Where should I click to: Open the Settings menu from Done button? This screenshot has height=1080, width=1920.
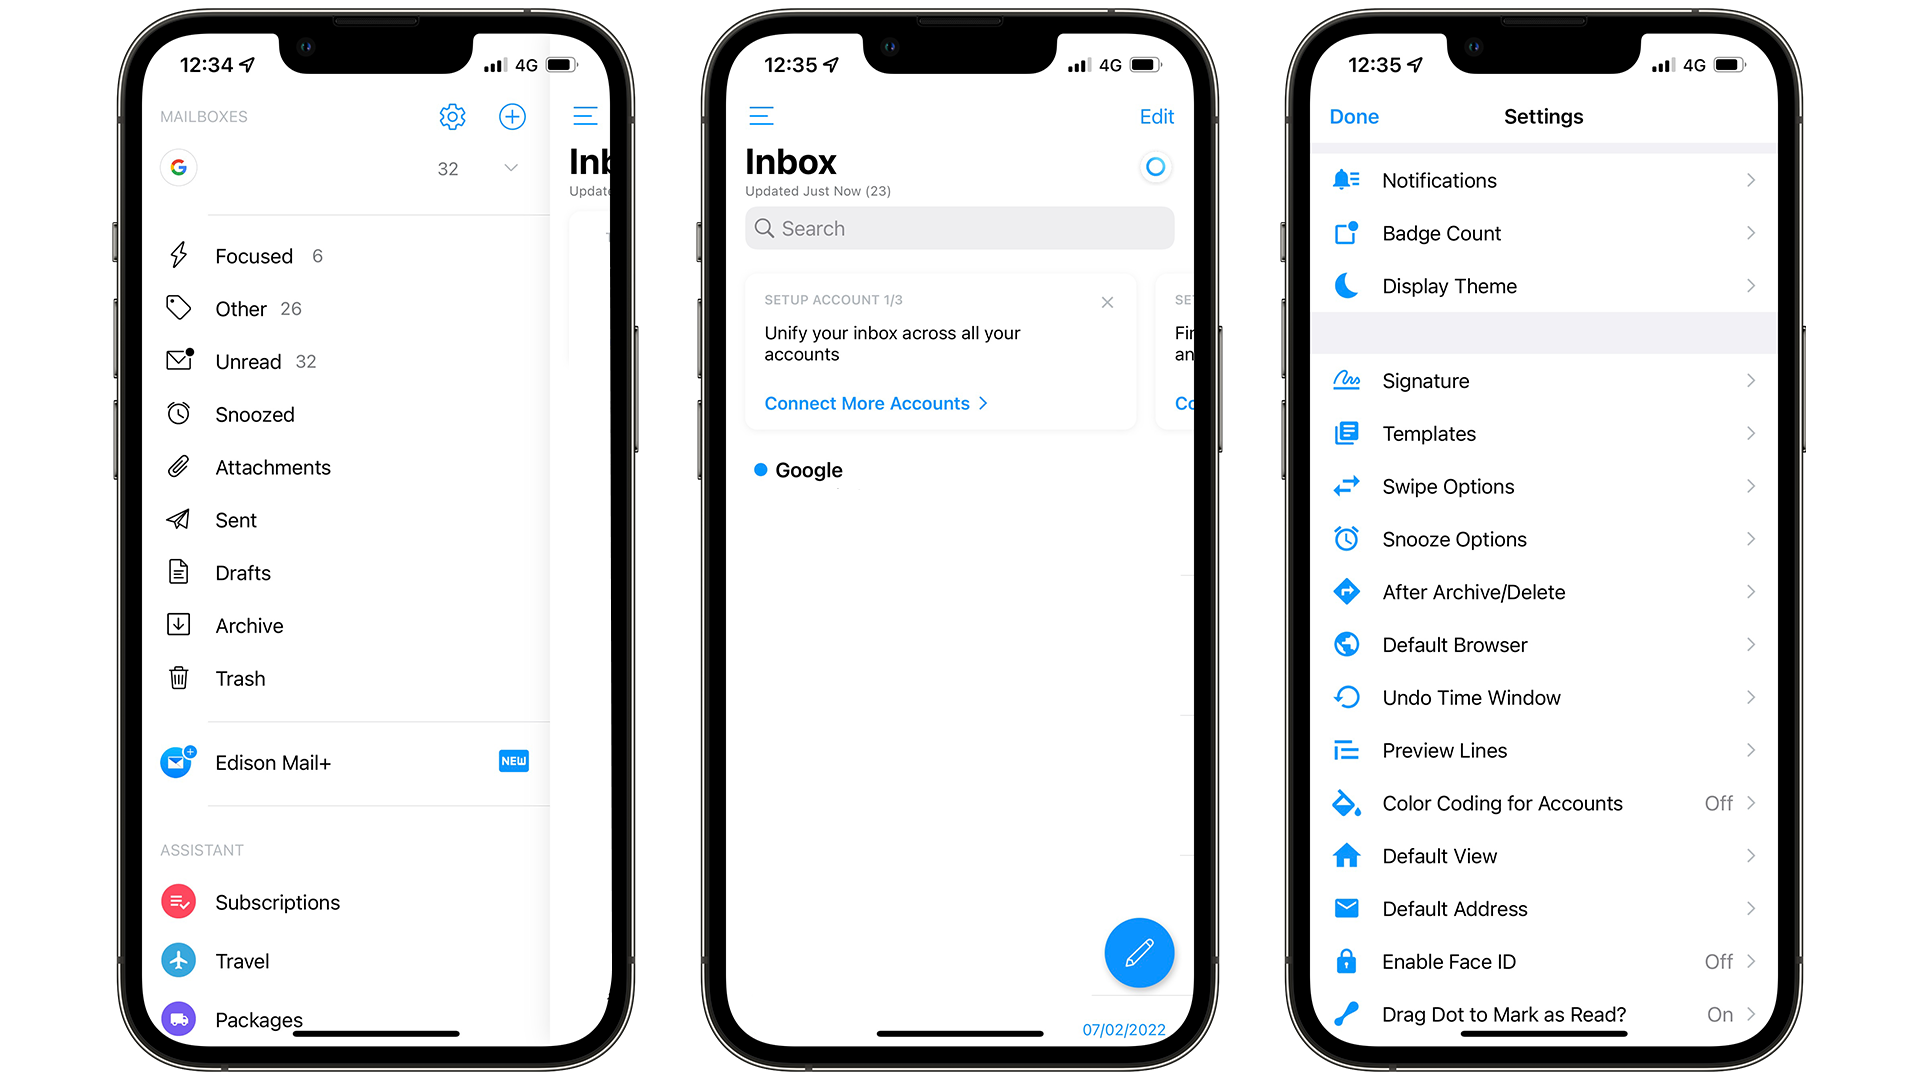tap(1356, 117)
